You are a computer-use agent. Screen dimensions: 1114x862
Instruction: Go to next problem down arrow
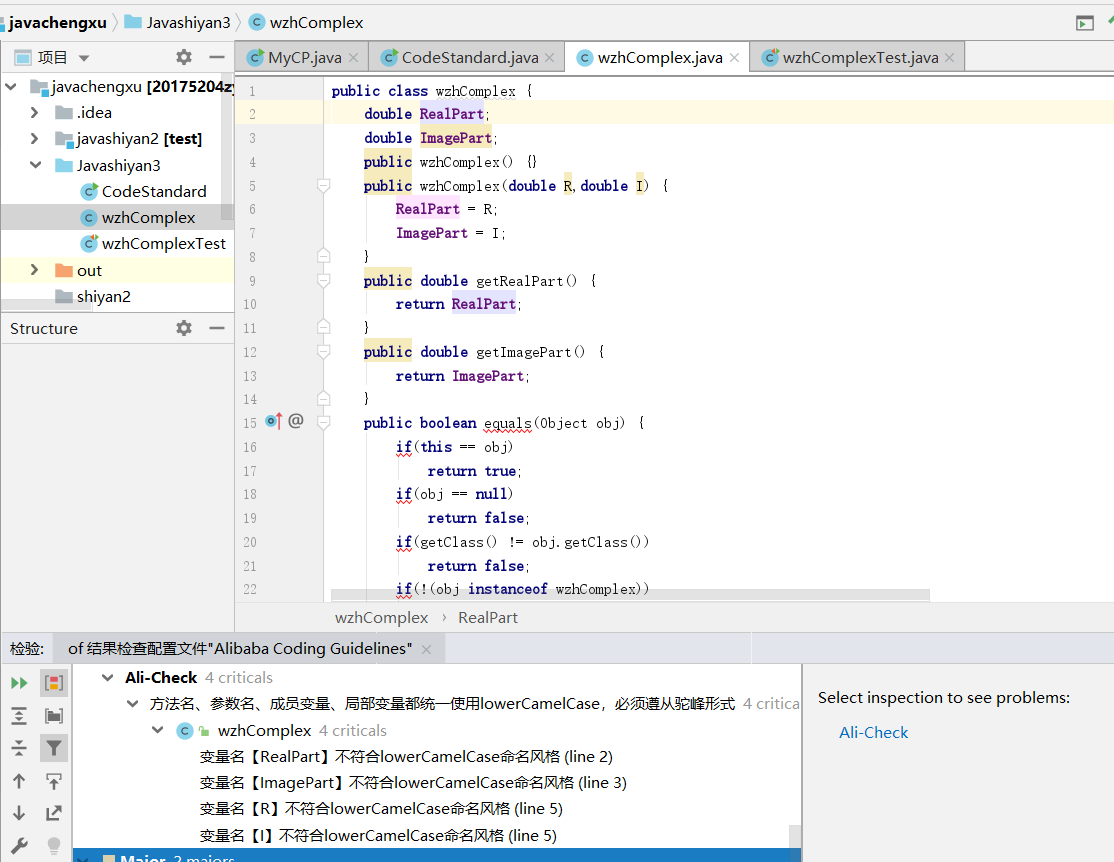pos(19,813)
